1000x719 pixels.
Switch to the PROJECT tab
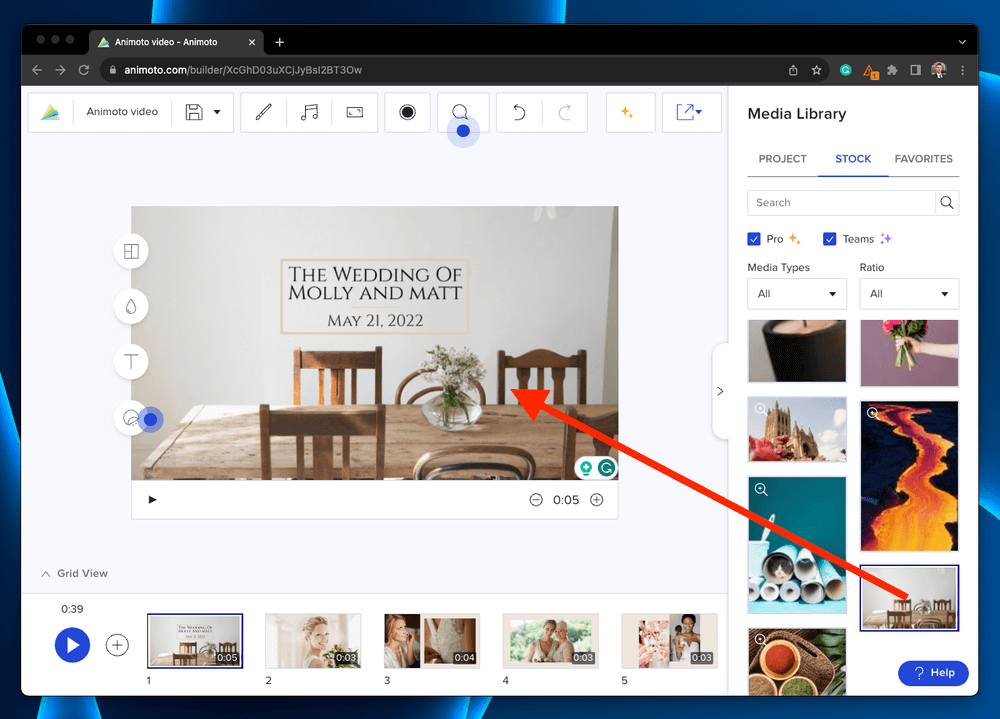point(783,159)
